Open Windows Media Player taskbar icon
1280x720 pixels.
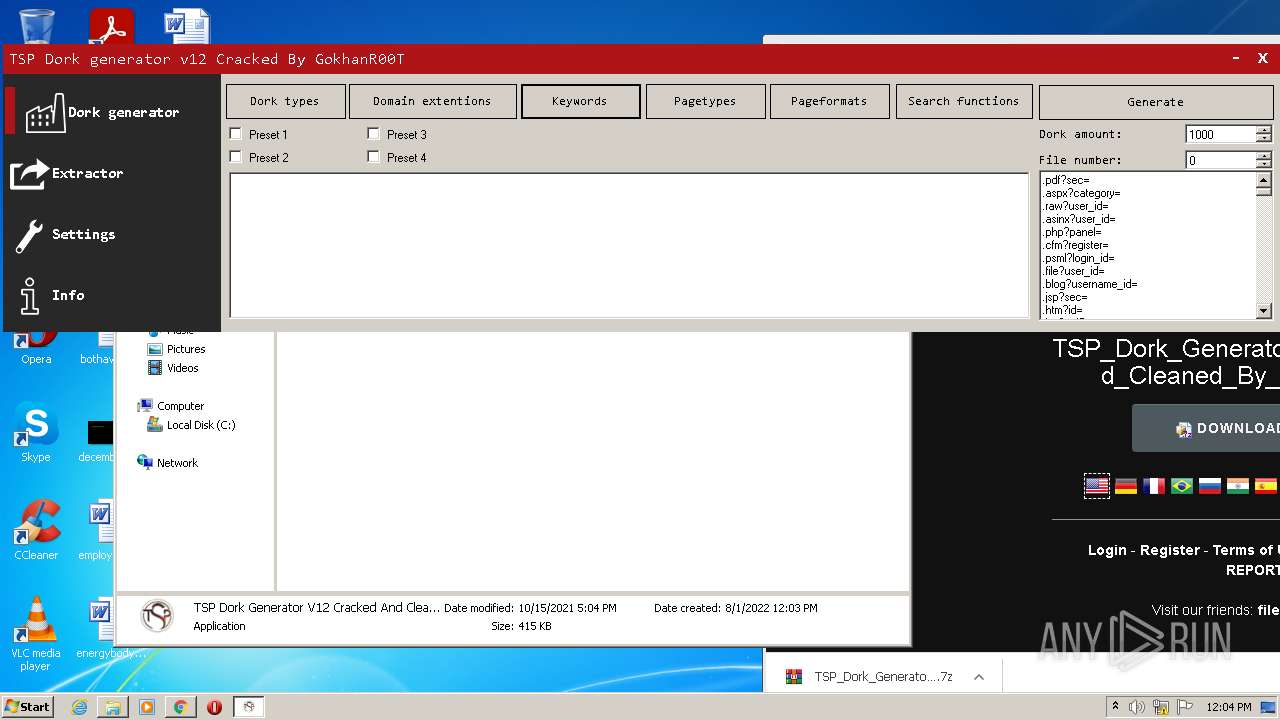[x=147, y=707]
